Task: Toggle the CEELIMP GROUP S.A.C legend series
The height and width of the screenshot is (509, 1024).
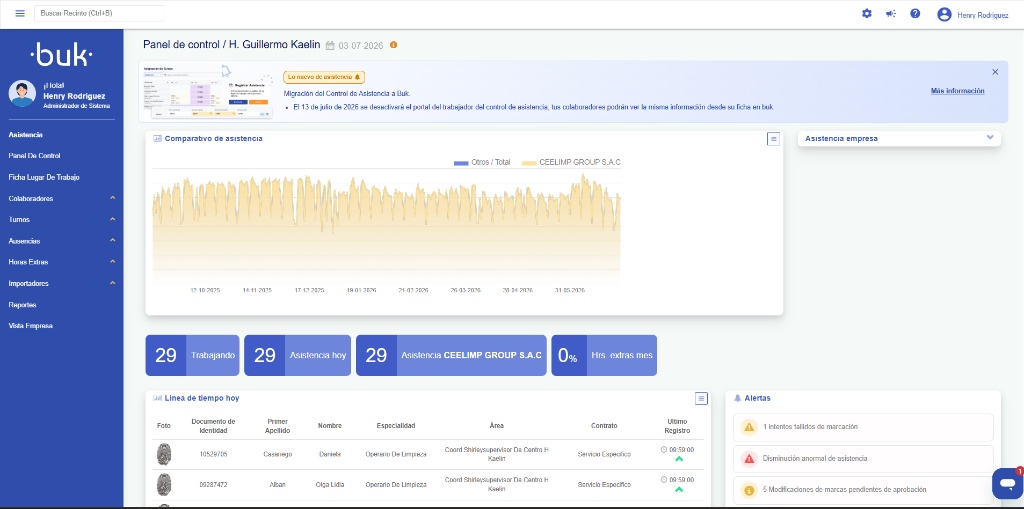Action: [562, 162]
